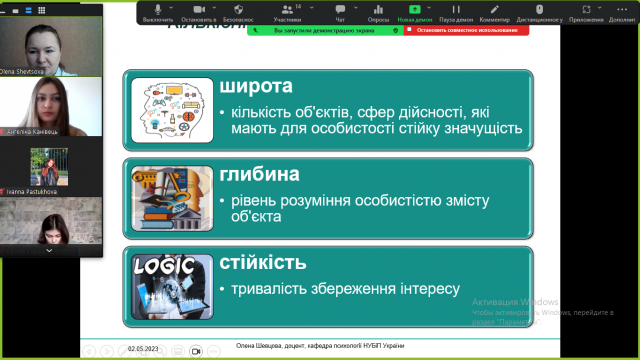Select Ангеліна Канівець video thumbnail

point(51,107)
